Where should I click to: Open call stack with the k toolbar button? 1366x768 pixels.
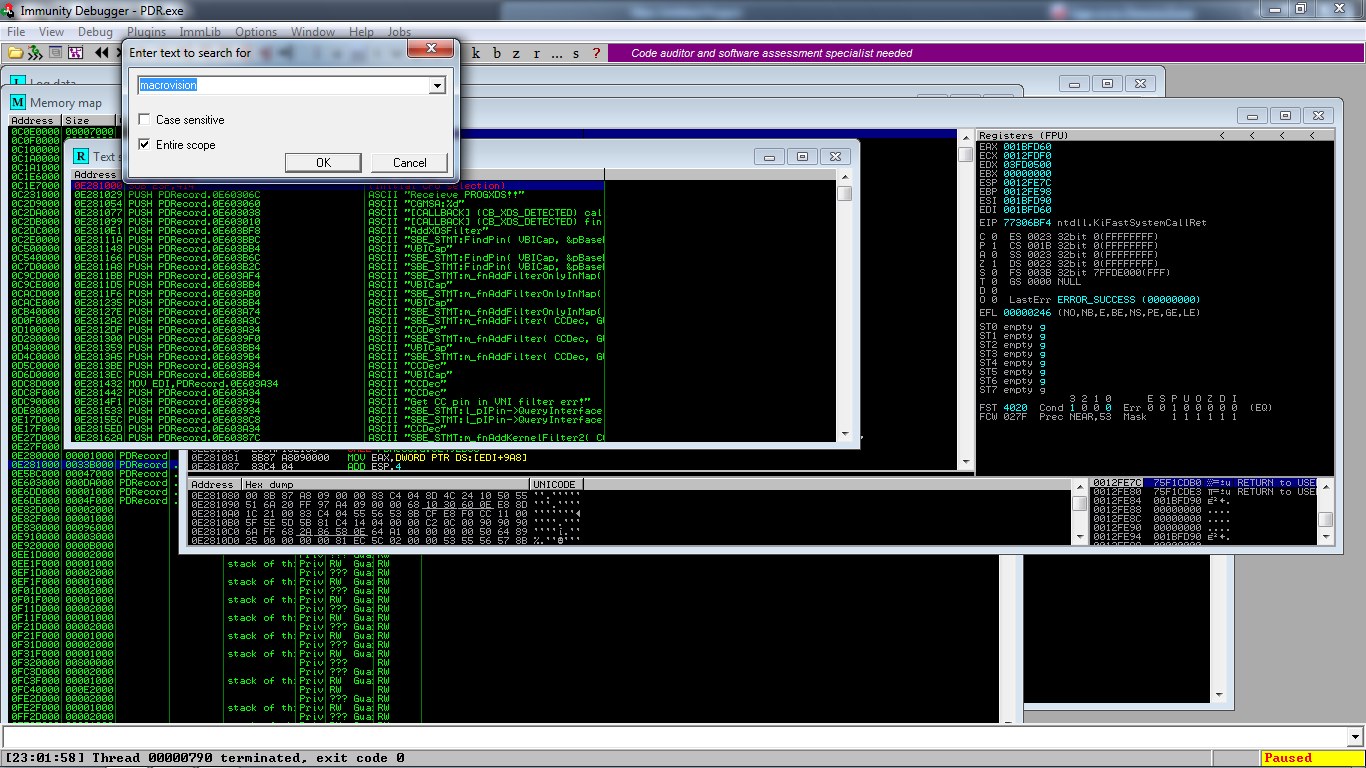point(476,53)
